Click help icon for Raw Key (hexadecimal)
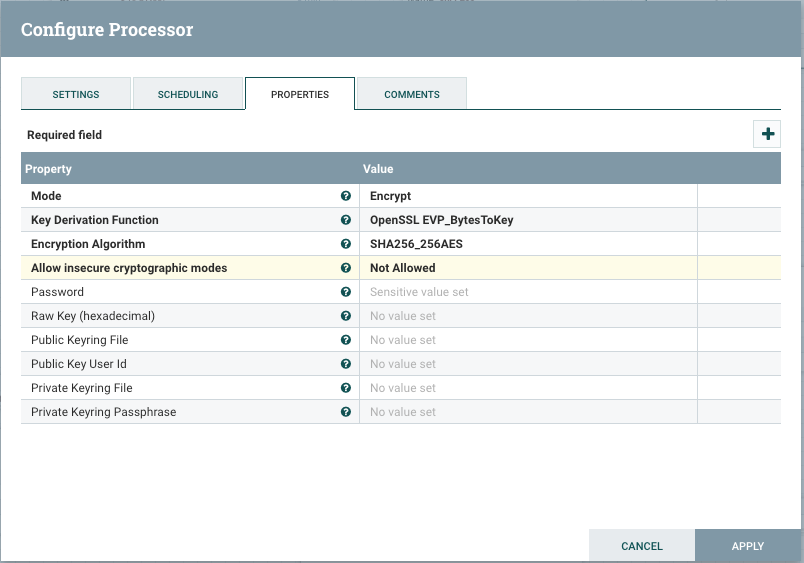 346,316
